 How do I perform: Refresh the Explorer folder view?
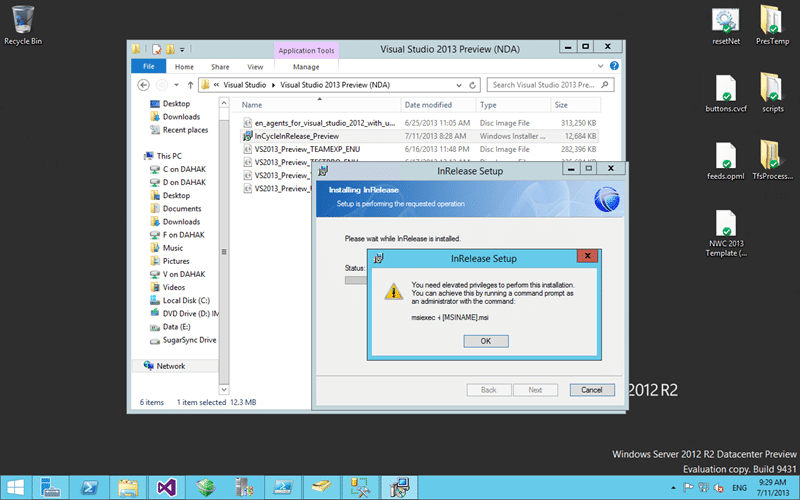pyautogui.click(x=472, y=85)
